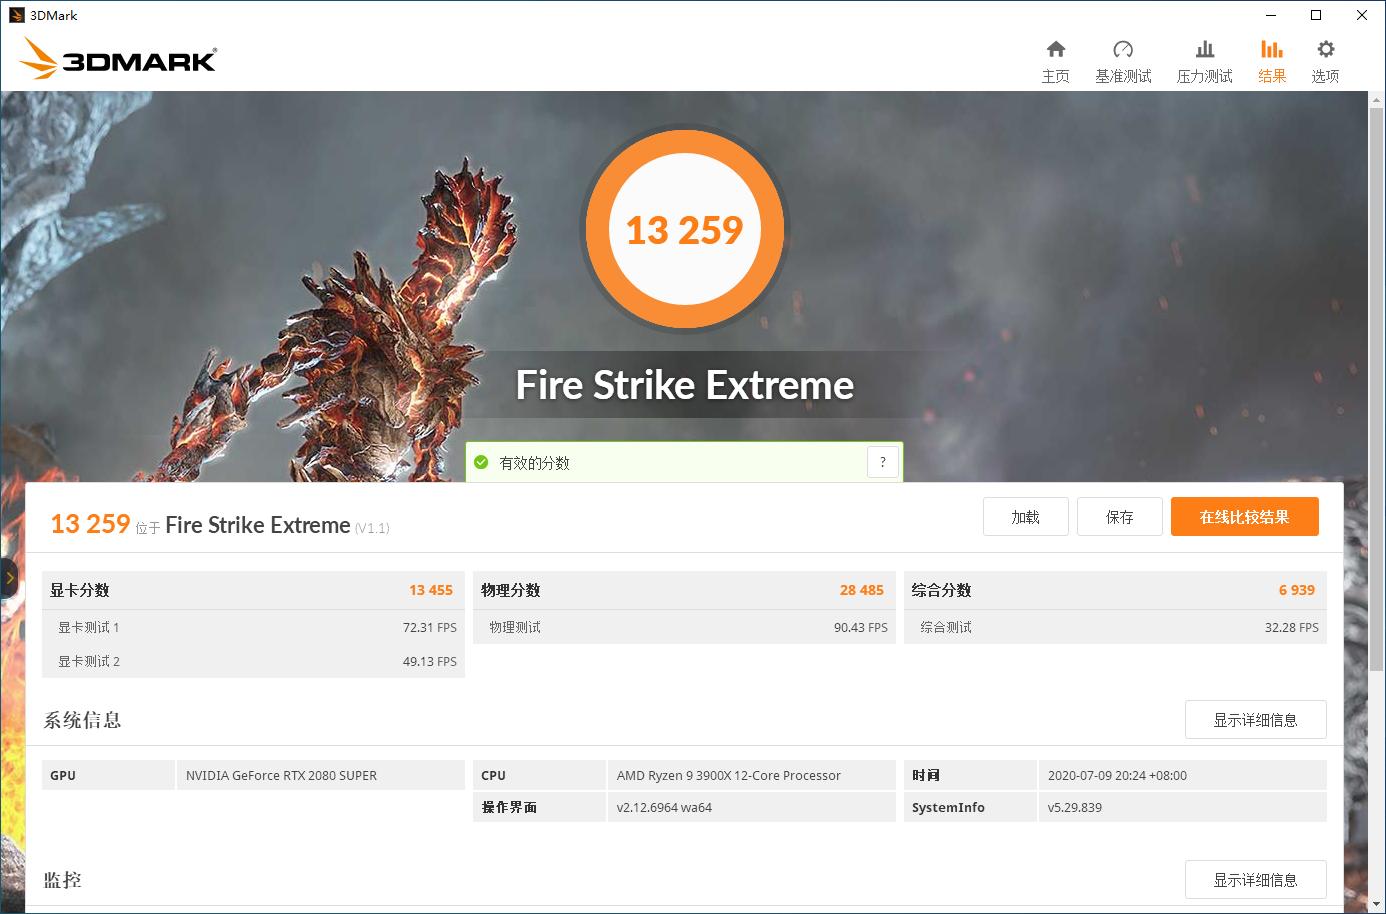Expand 监控 details with 显示详细信息
The width and height of the screenshot is (1386, 914).
point(1256,879)
